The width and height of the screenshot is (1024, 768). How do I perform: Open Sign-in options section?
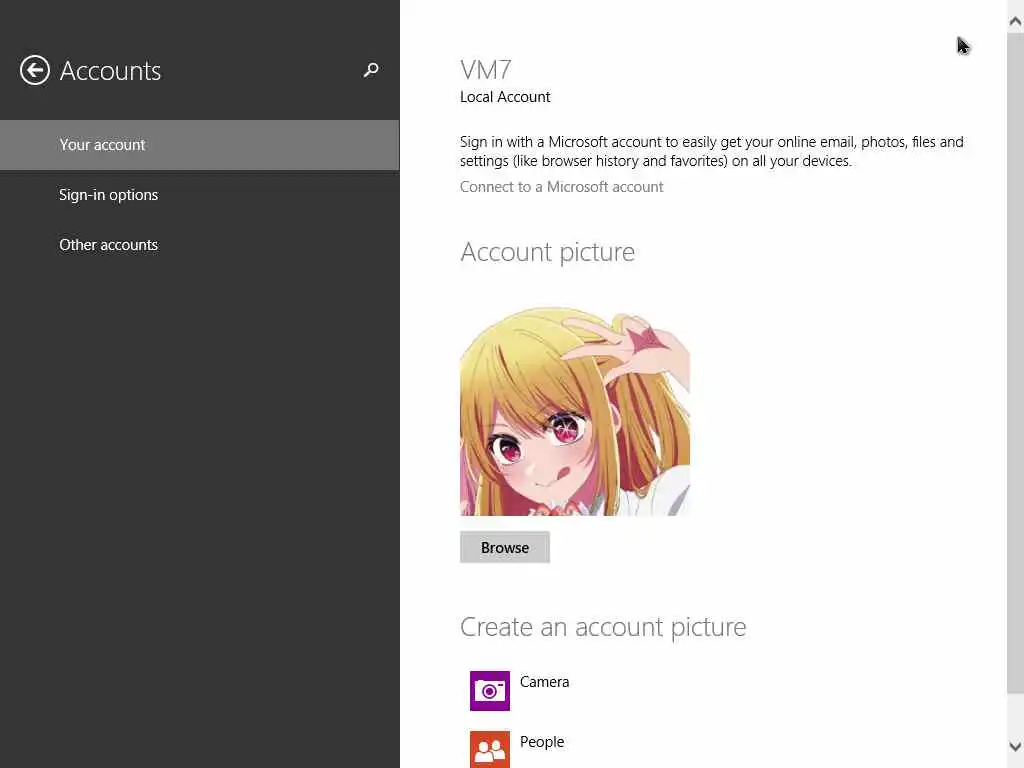coord(199,195)
